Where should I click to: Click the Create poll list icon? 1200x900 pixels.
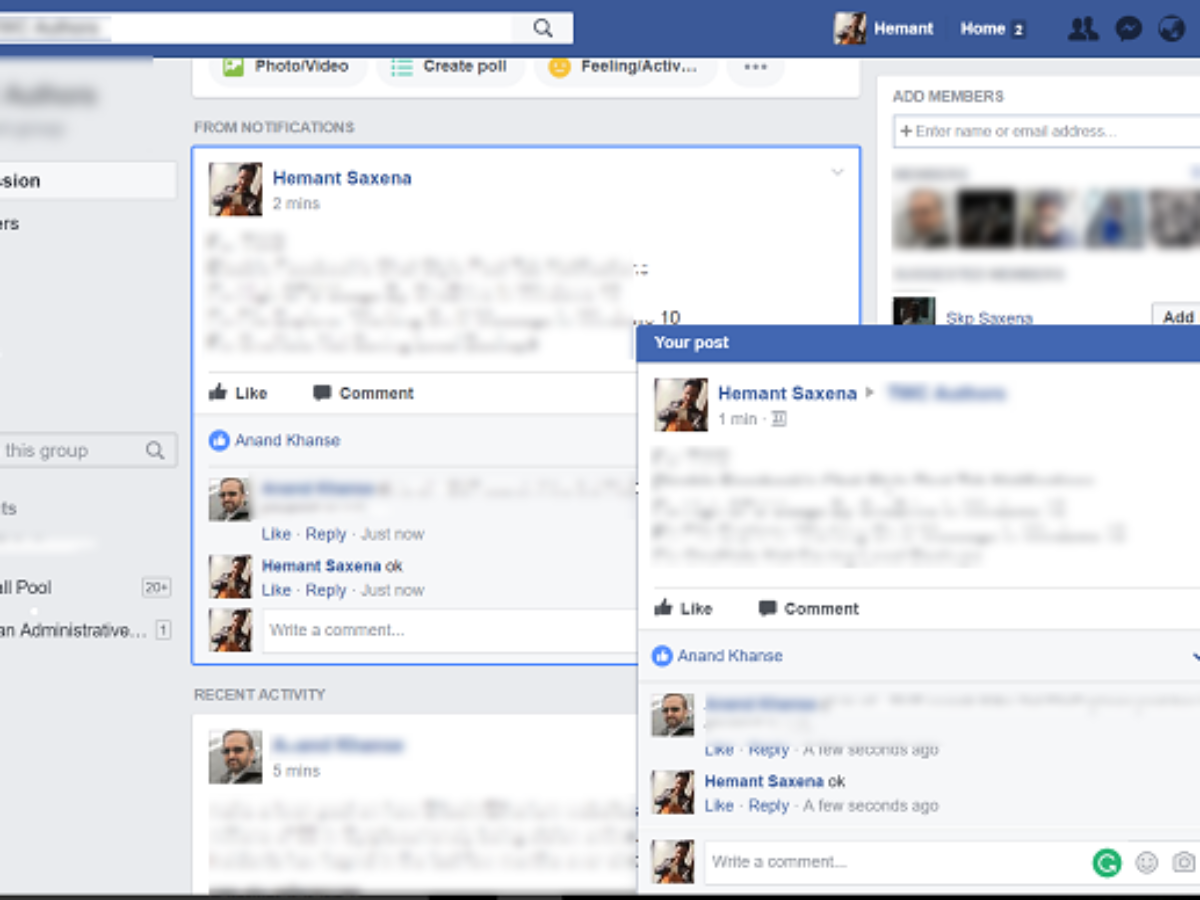point(402,67)
